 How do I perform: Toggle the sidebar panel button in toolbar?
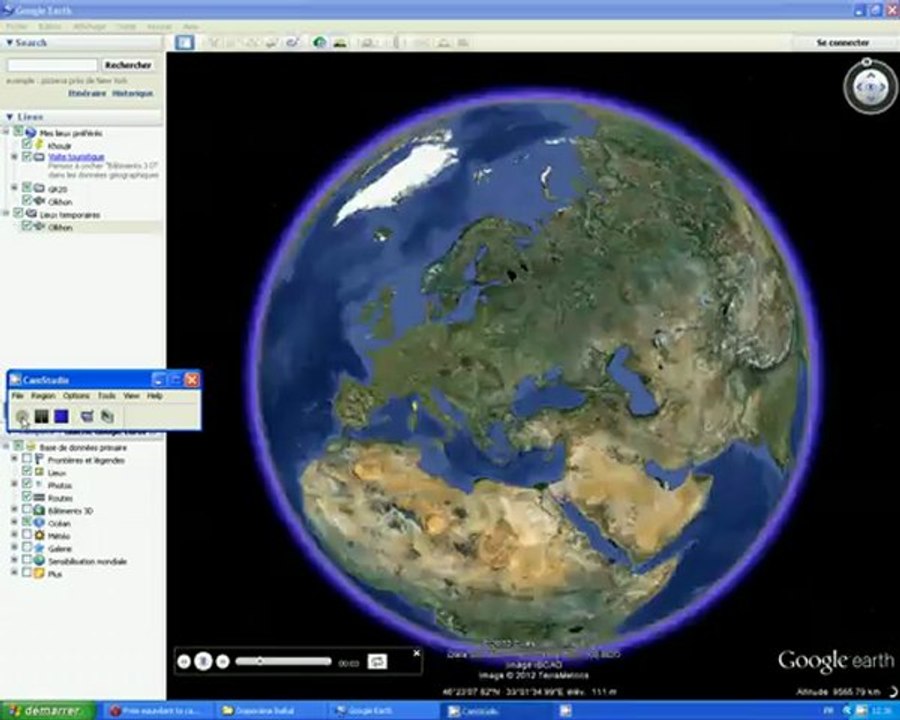tap(184, 42)
